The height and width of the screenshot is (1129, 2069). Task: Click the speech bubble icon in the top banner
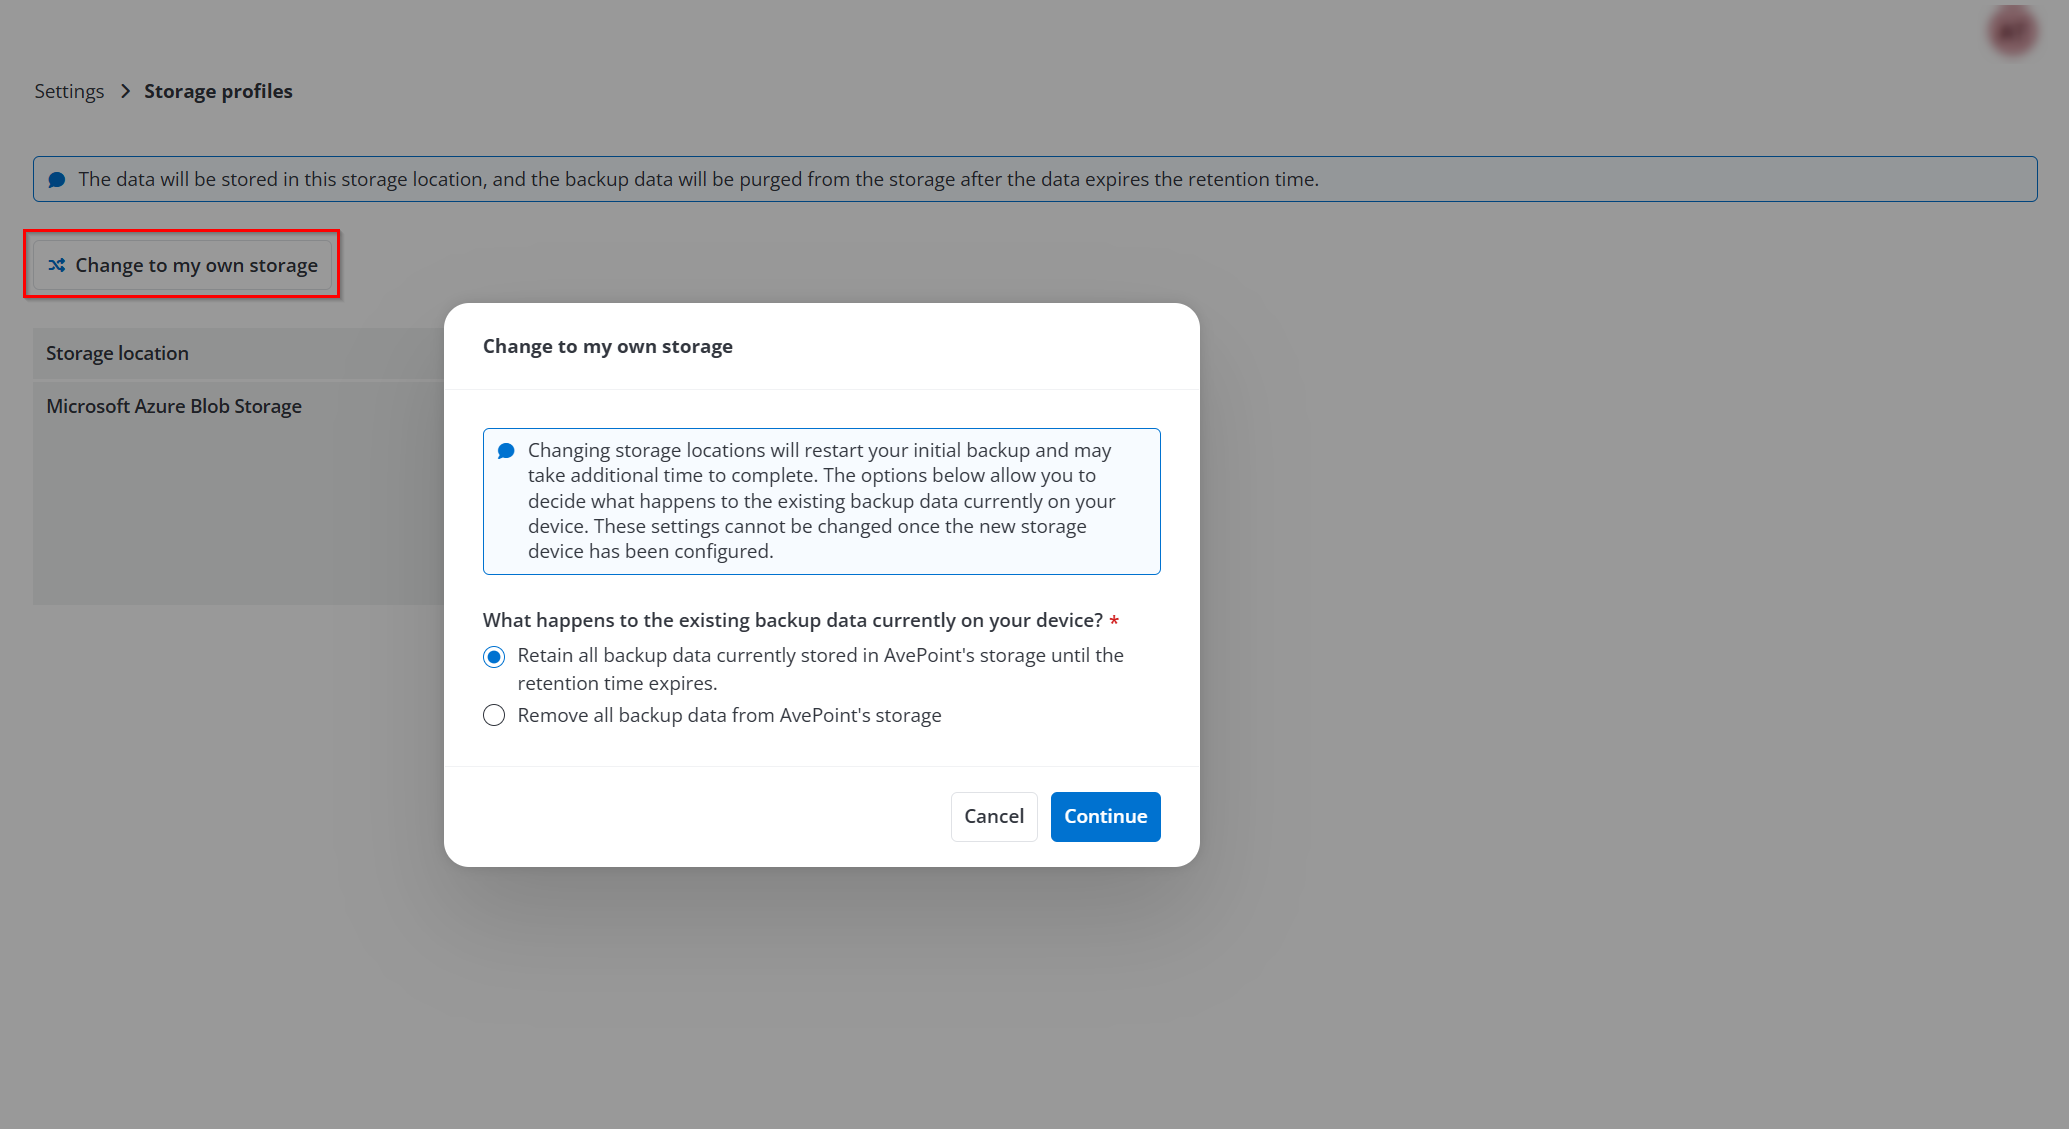57,179
